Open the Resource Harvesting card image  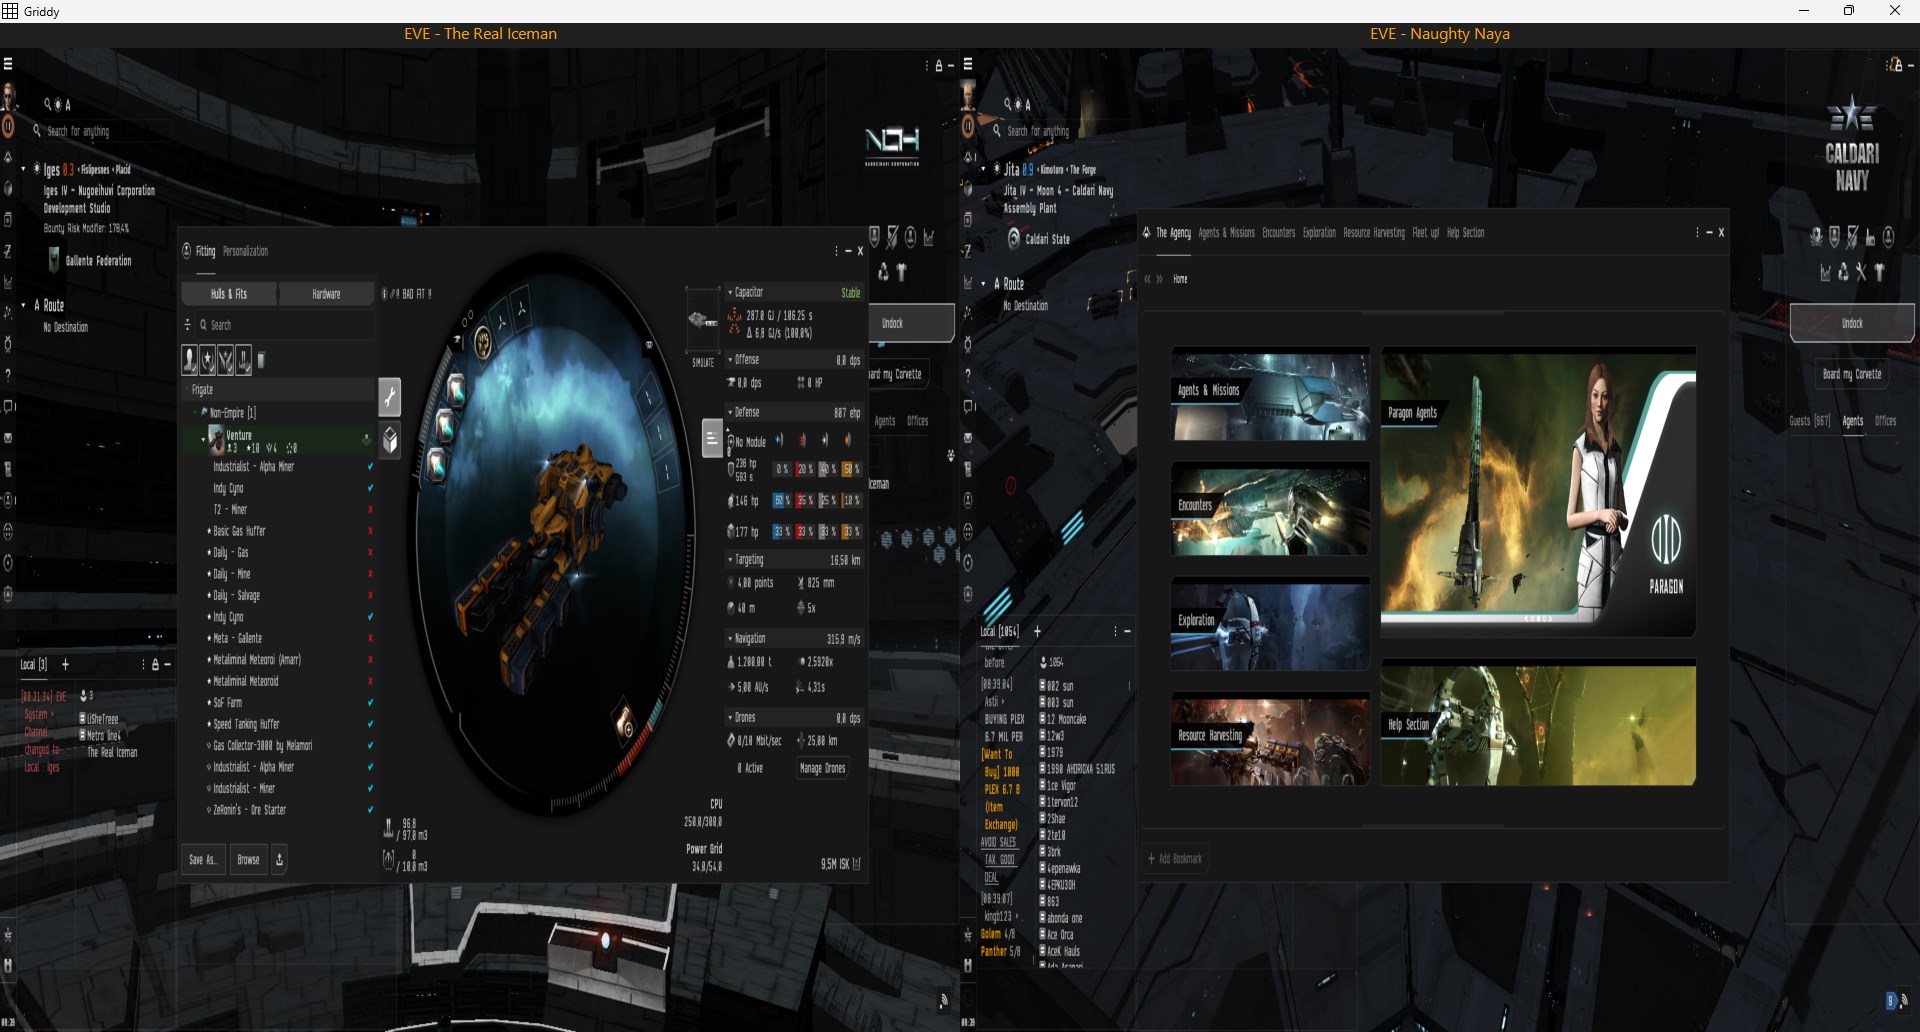coord(1270,739)
